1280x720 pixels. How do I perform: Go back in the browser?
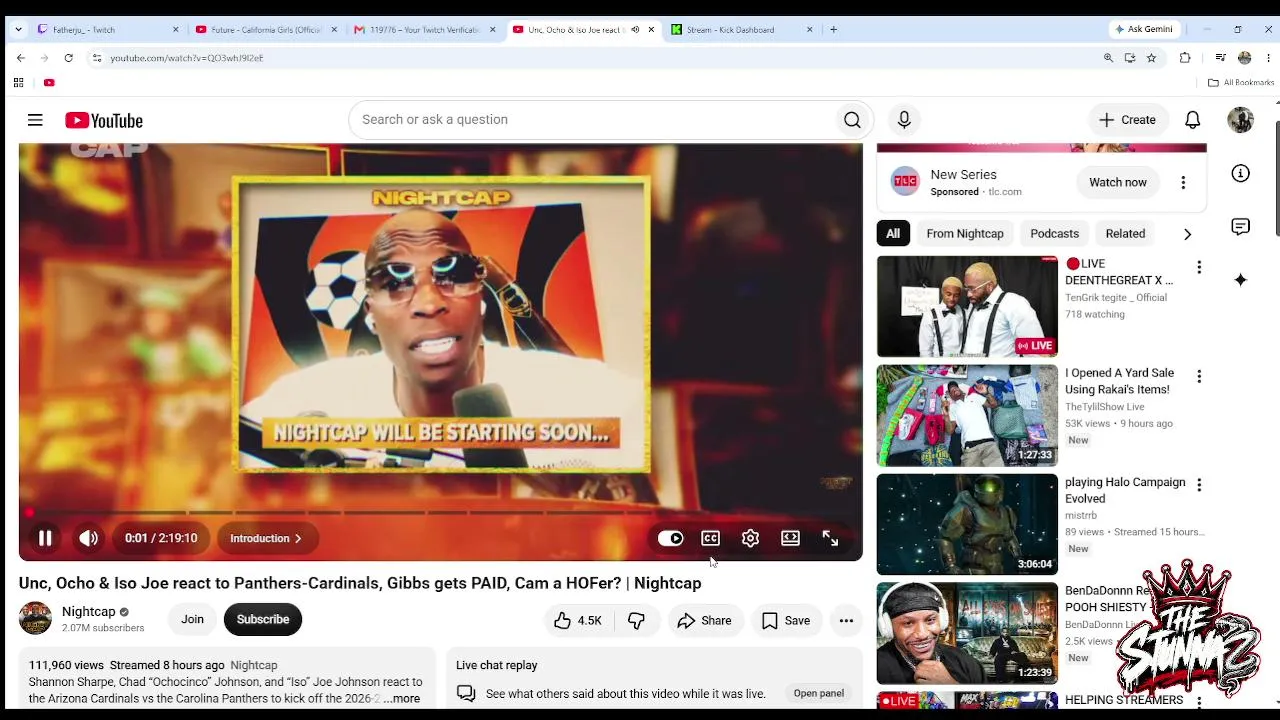pos(21,58)
